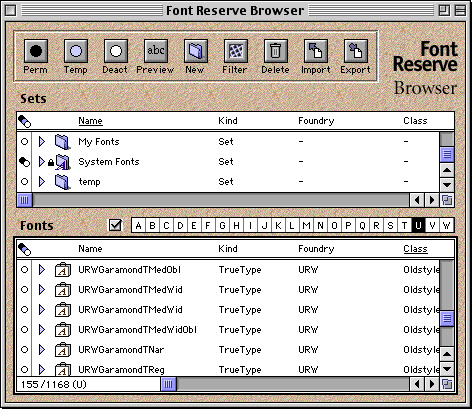This screenshot has width=472, height=409.
Task: Click the Deact deactivate toolbar icon
Action: tap(116, 51)
